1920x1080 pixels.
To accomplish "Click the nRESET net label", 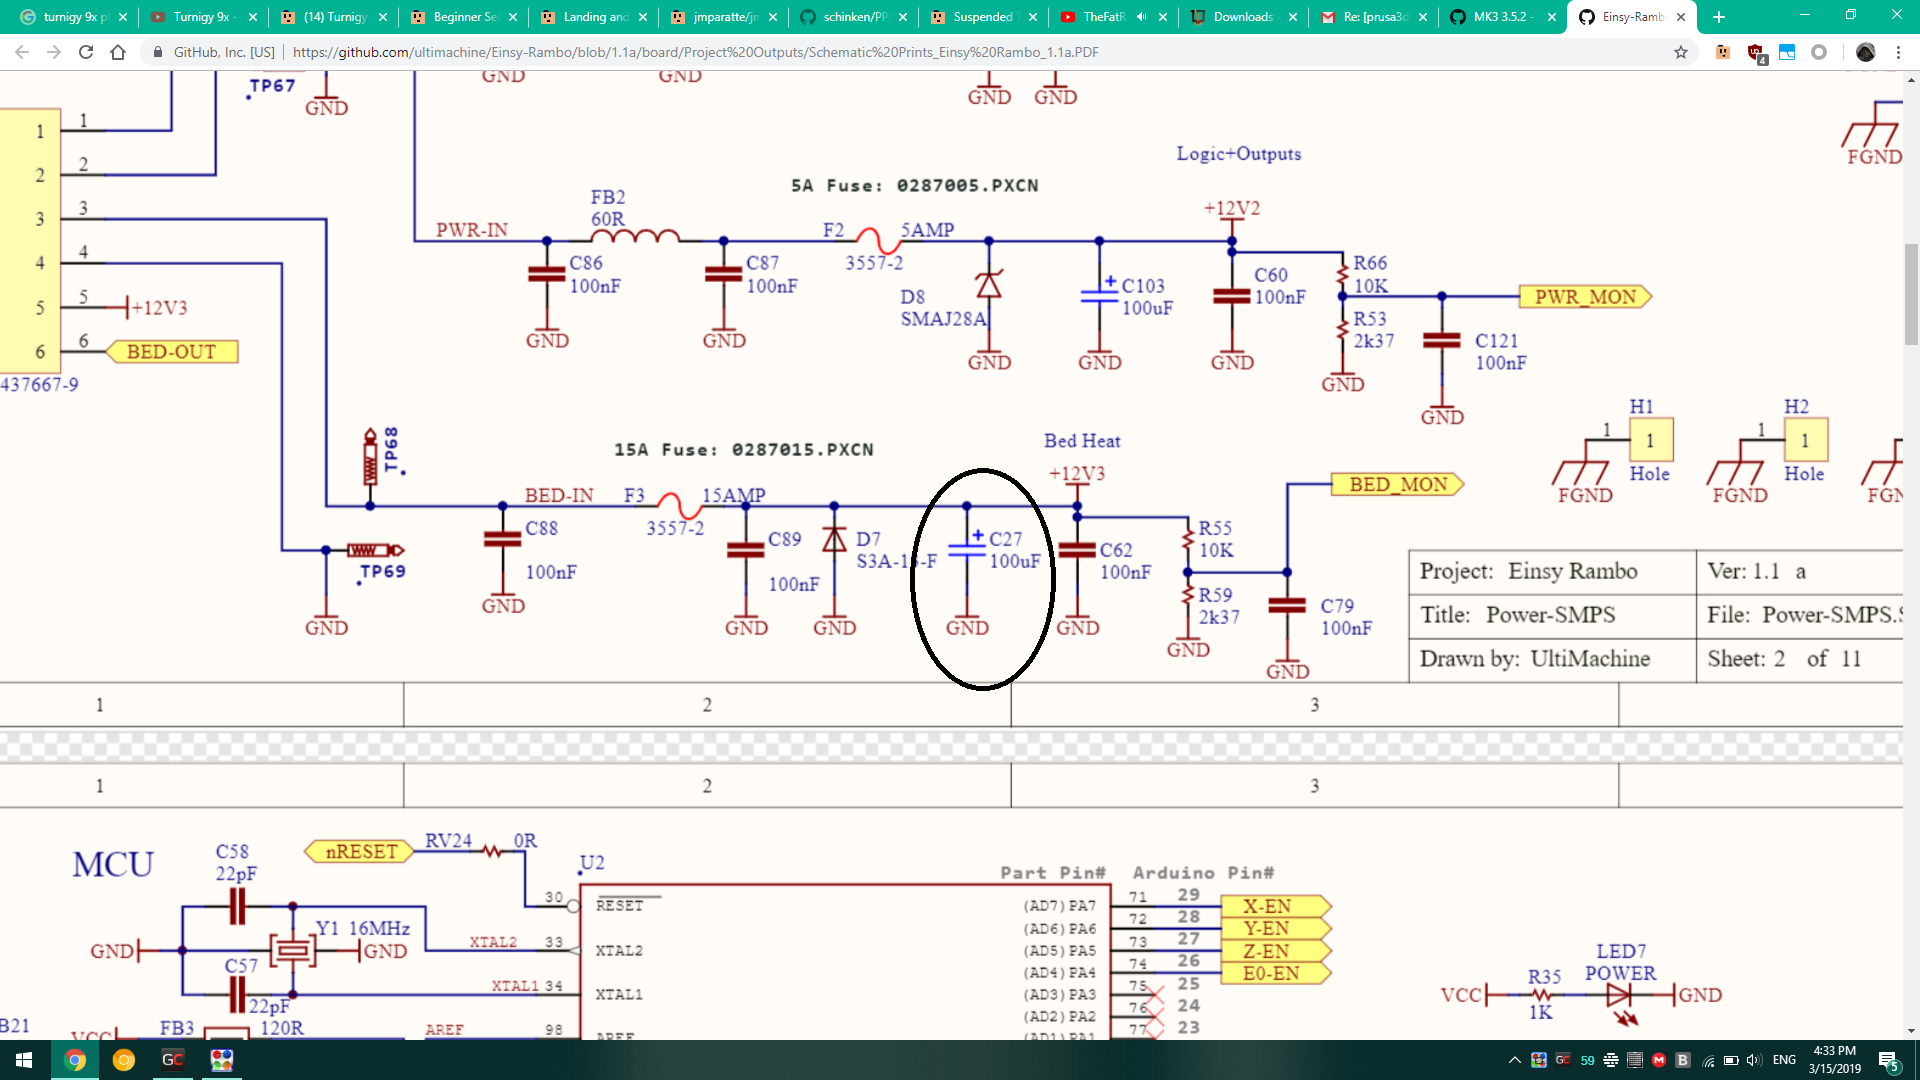I will [x=361, y=852].
